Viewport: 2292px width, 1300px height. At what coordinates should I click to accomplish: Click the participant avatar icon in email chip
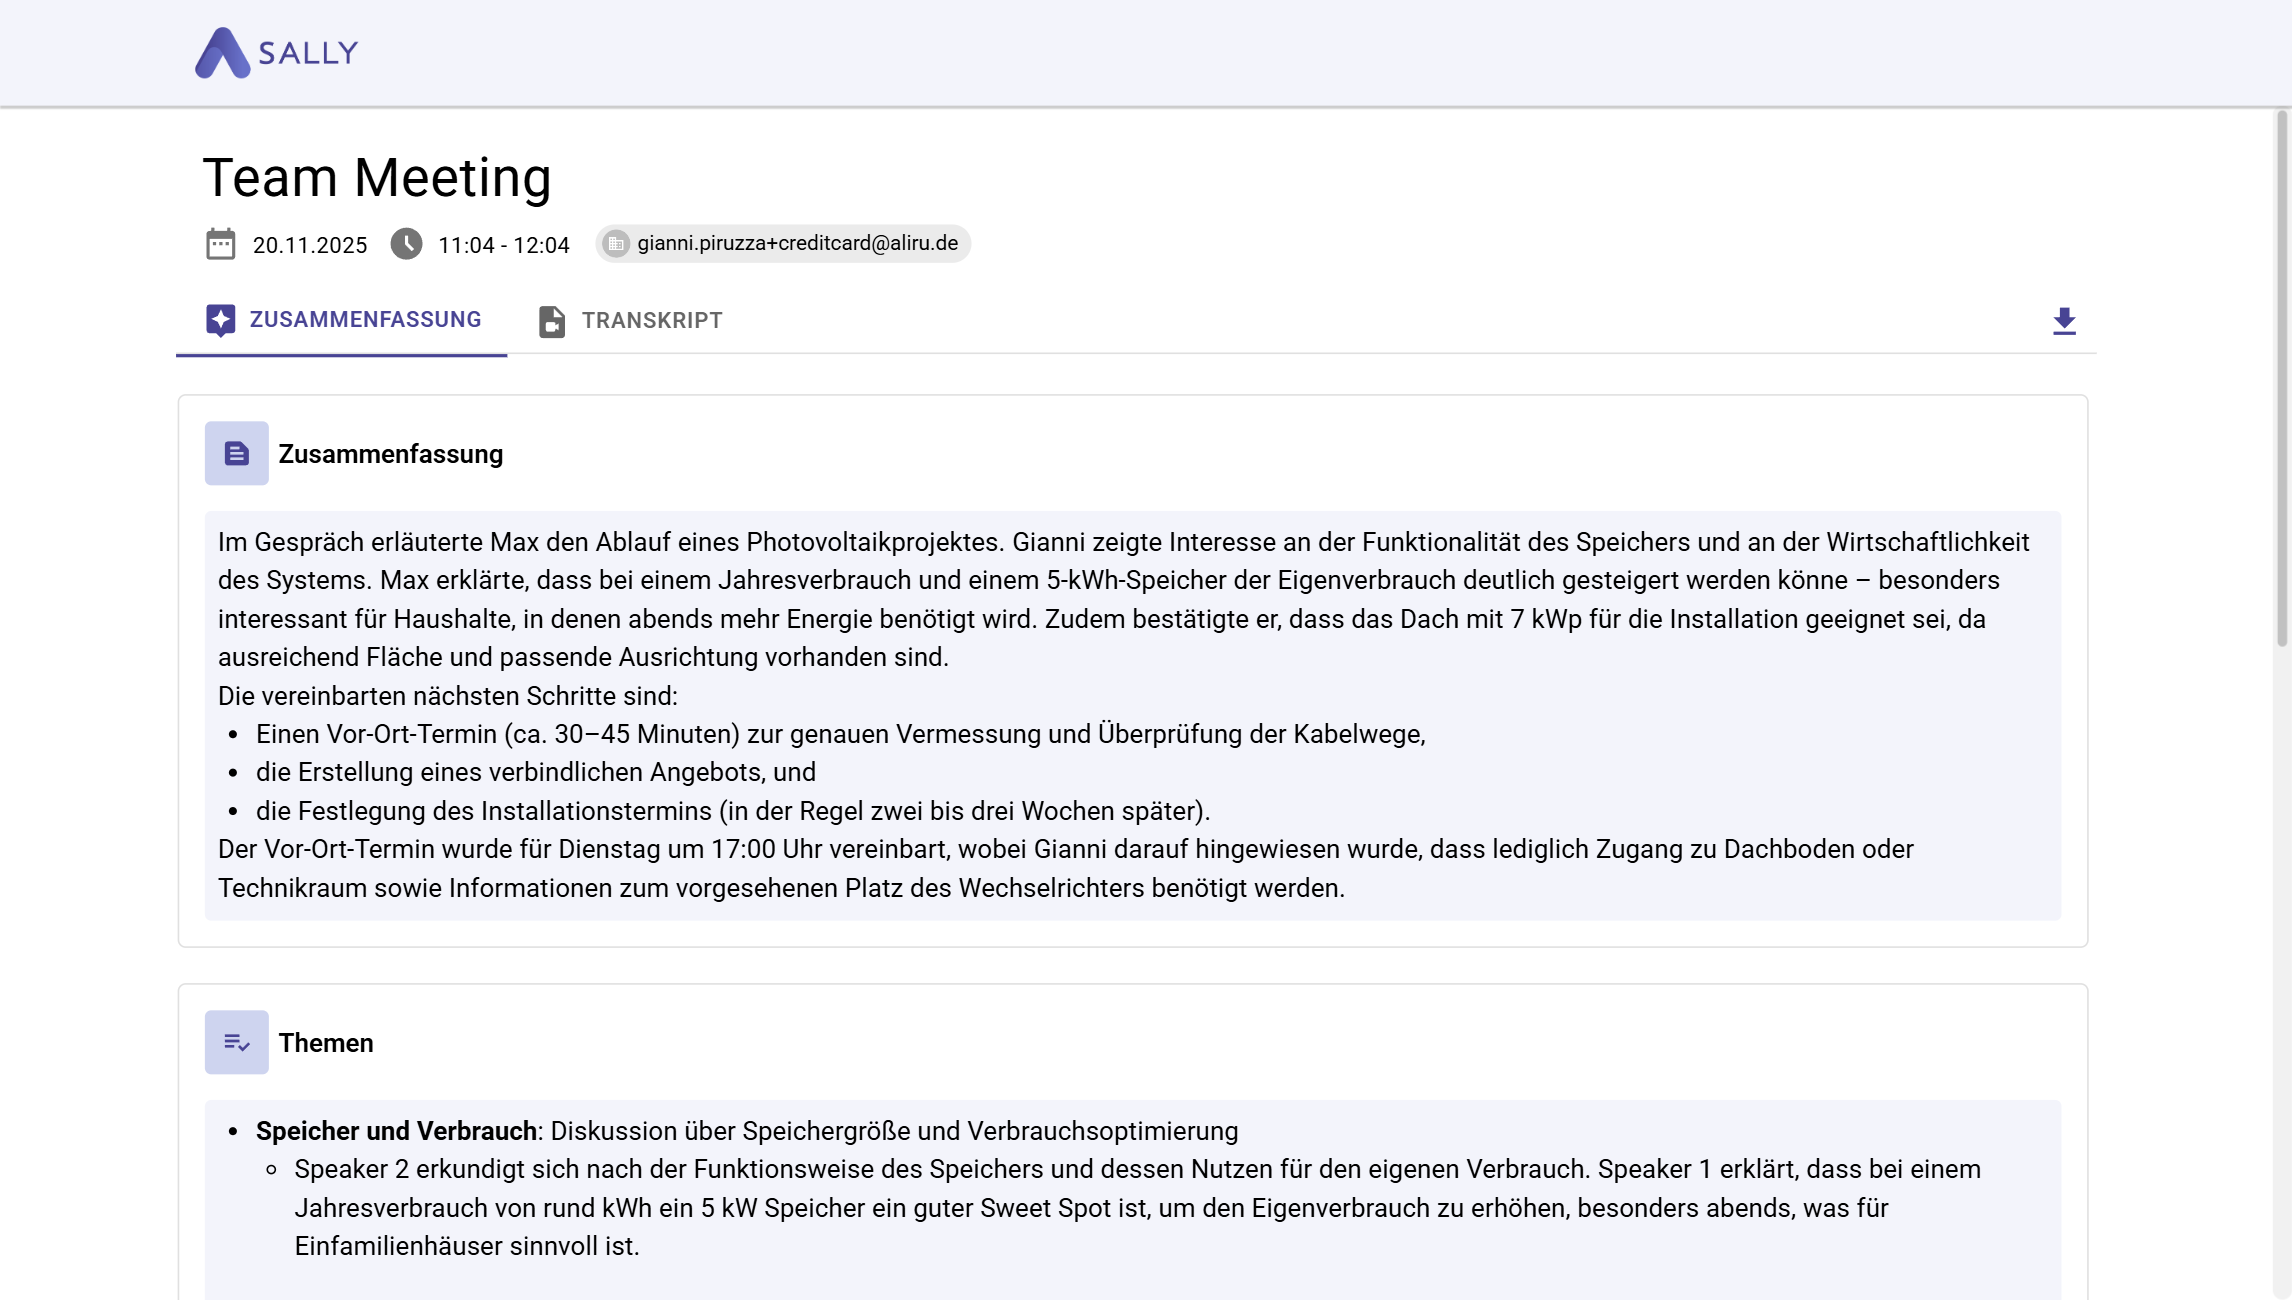click(x=616, y=244)
